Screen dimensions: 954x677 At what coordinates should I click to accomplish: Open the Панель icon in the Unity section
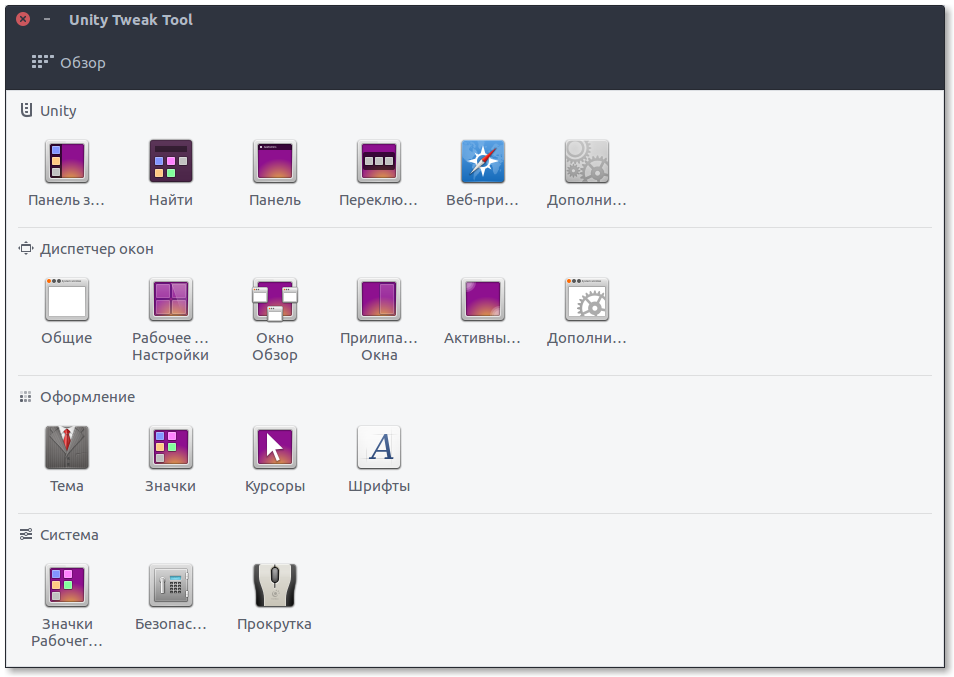point(275,161)
